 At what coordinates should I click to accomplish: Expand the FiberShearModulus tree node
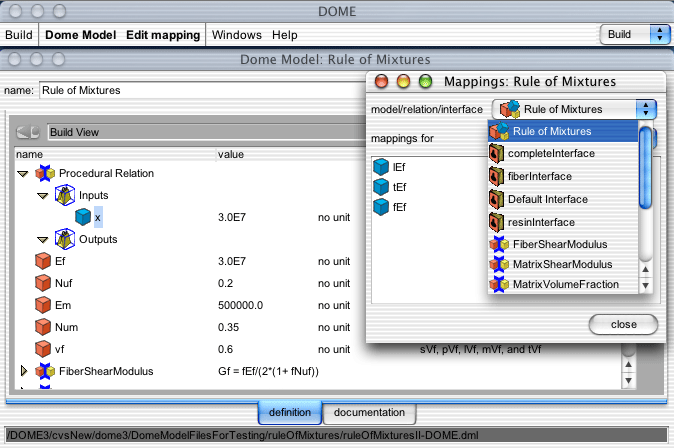(x=24, y=371)
